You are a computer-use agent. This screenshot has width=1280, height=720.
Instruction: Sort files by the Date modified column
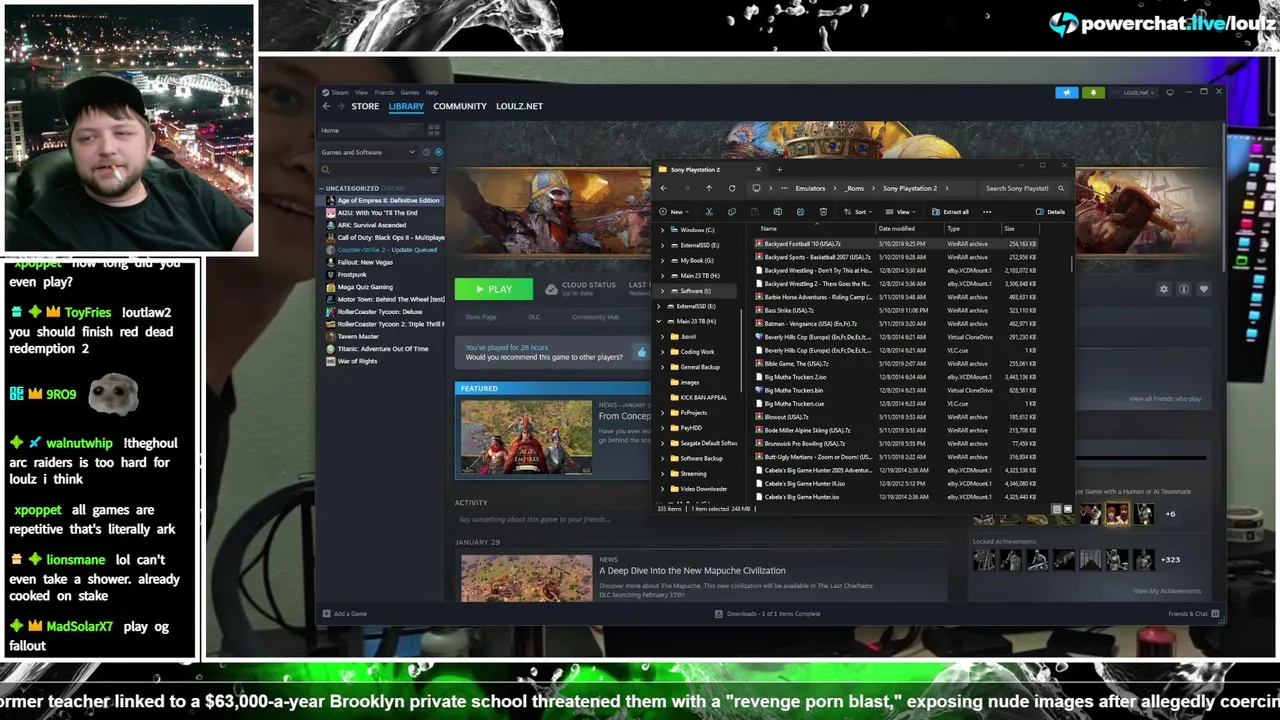pos(897,229)
